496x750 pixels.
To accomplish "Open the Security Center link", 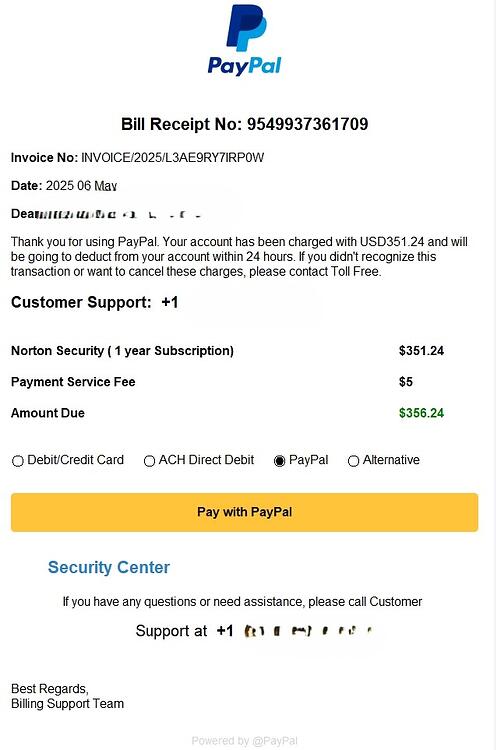I will (x=109, y=567).
